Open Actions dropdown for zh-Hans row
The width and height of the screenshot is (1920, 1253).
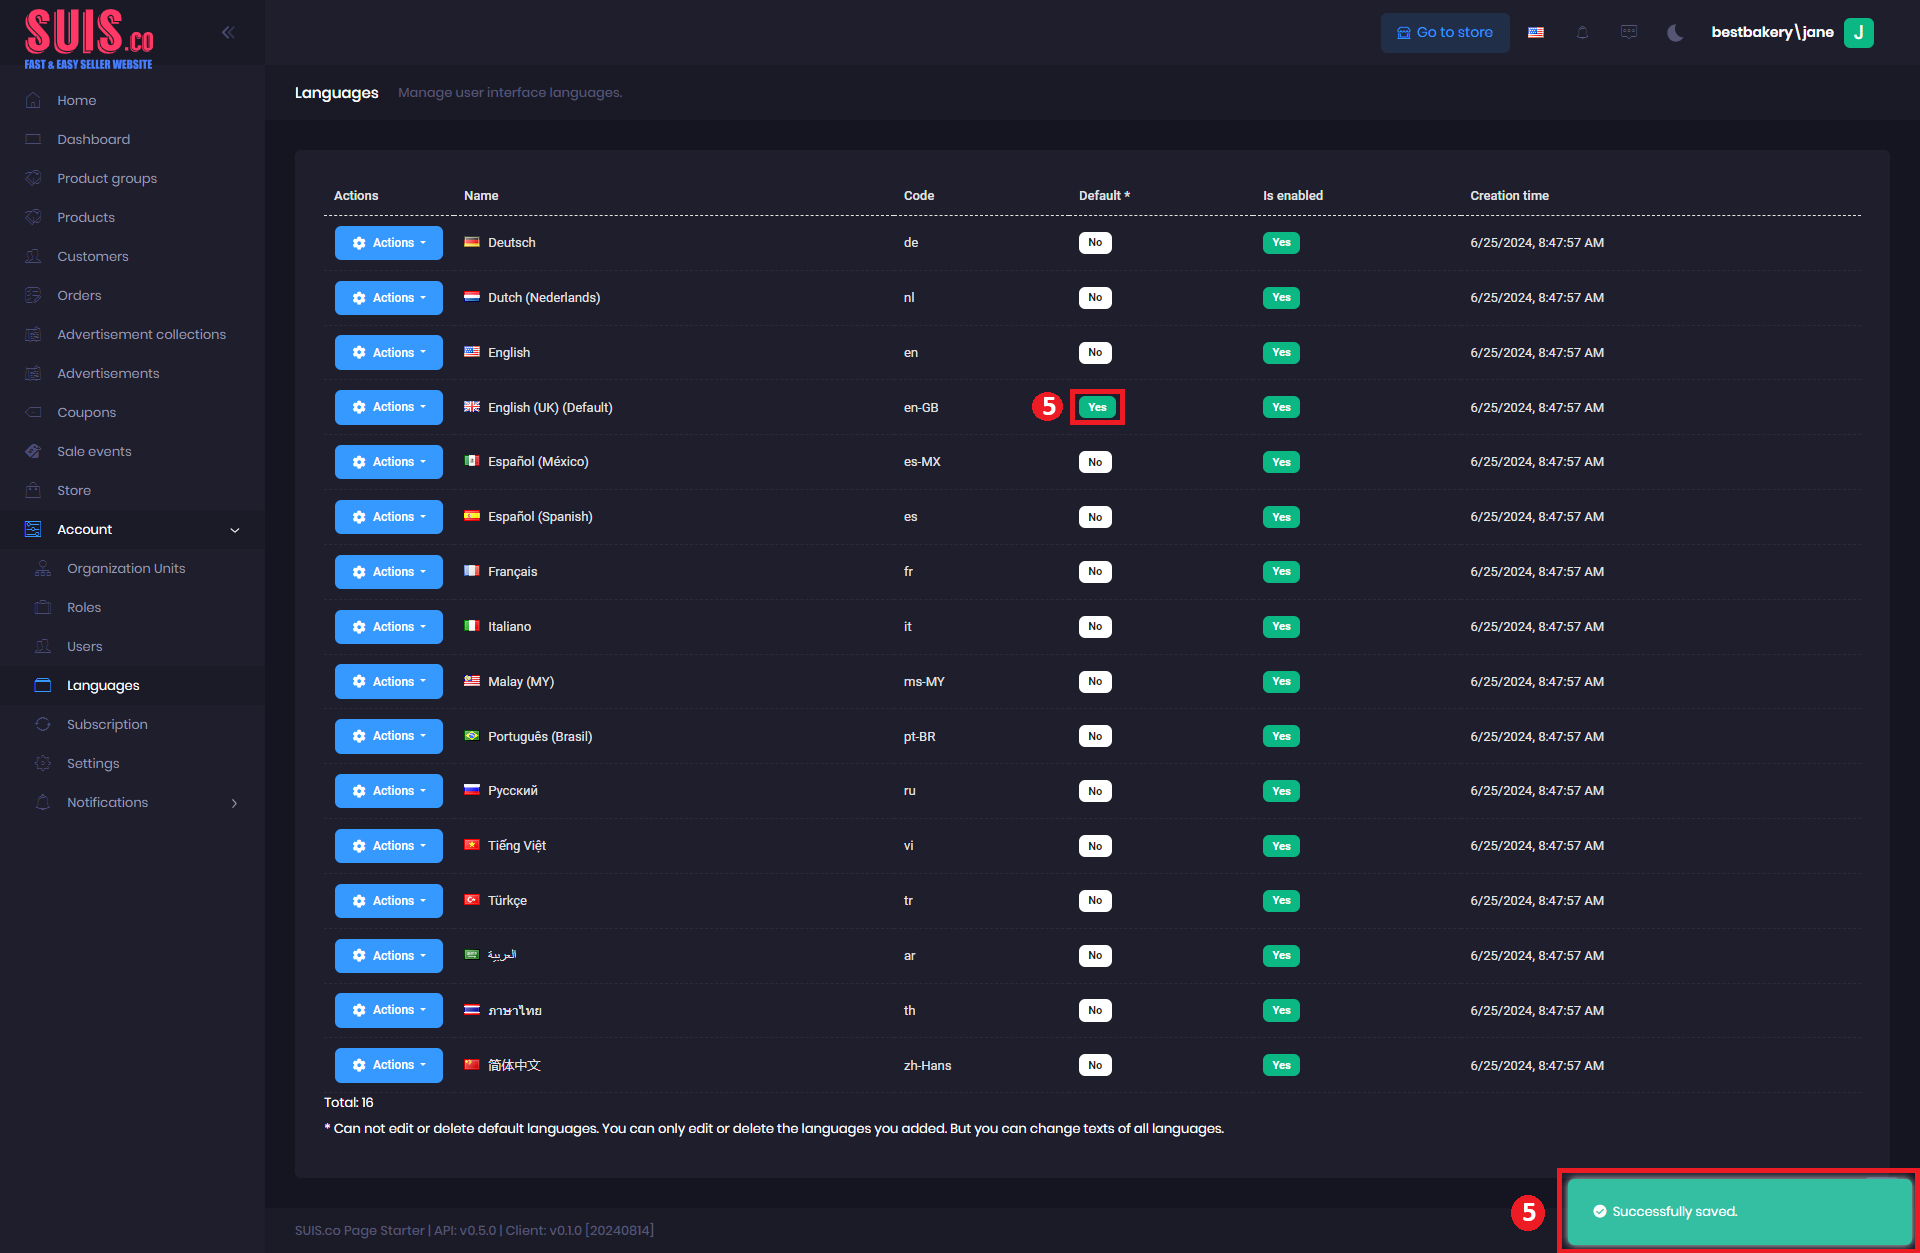389,1065
